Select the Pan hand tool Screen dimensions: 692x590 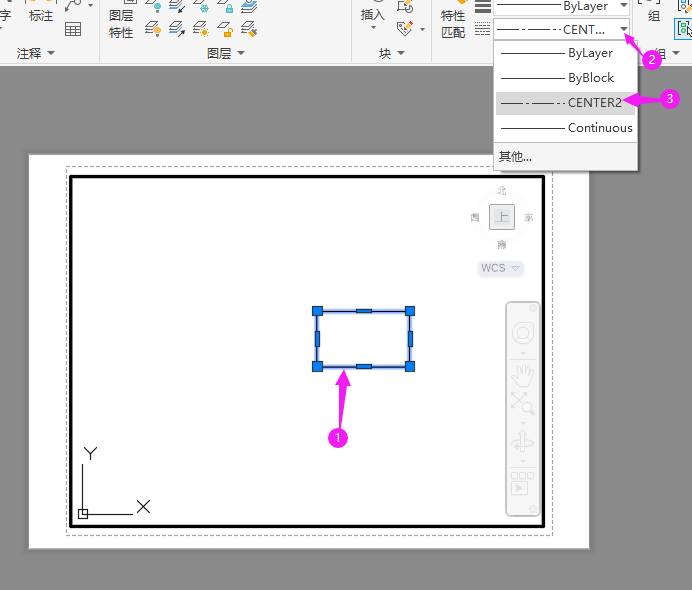(x=523, y=376)
